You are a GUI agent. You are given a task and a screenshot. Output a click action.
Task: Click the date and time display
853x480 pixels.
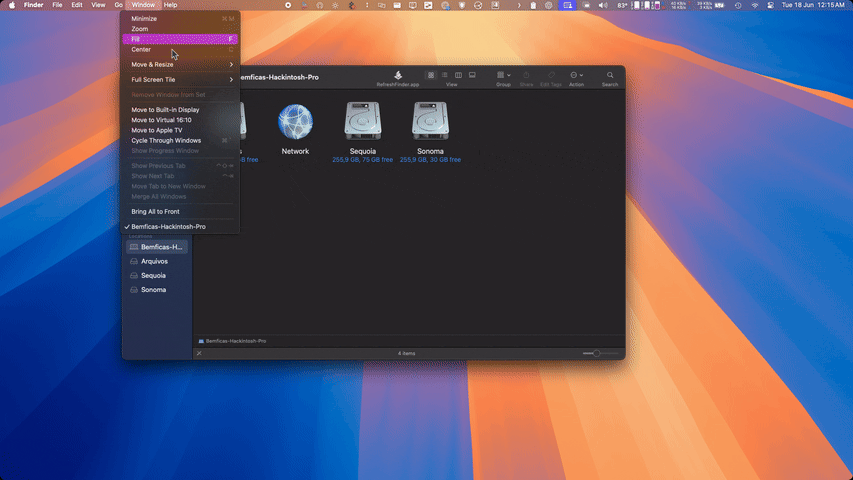tap(813, 5)
